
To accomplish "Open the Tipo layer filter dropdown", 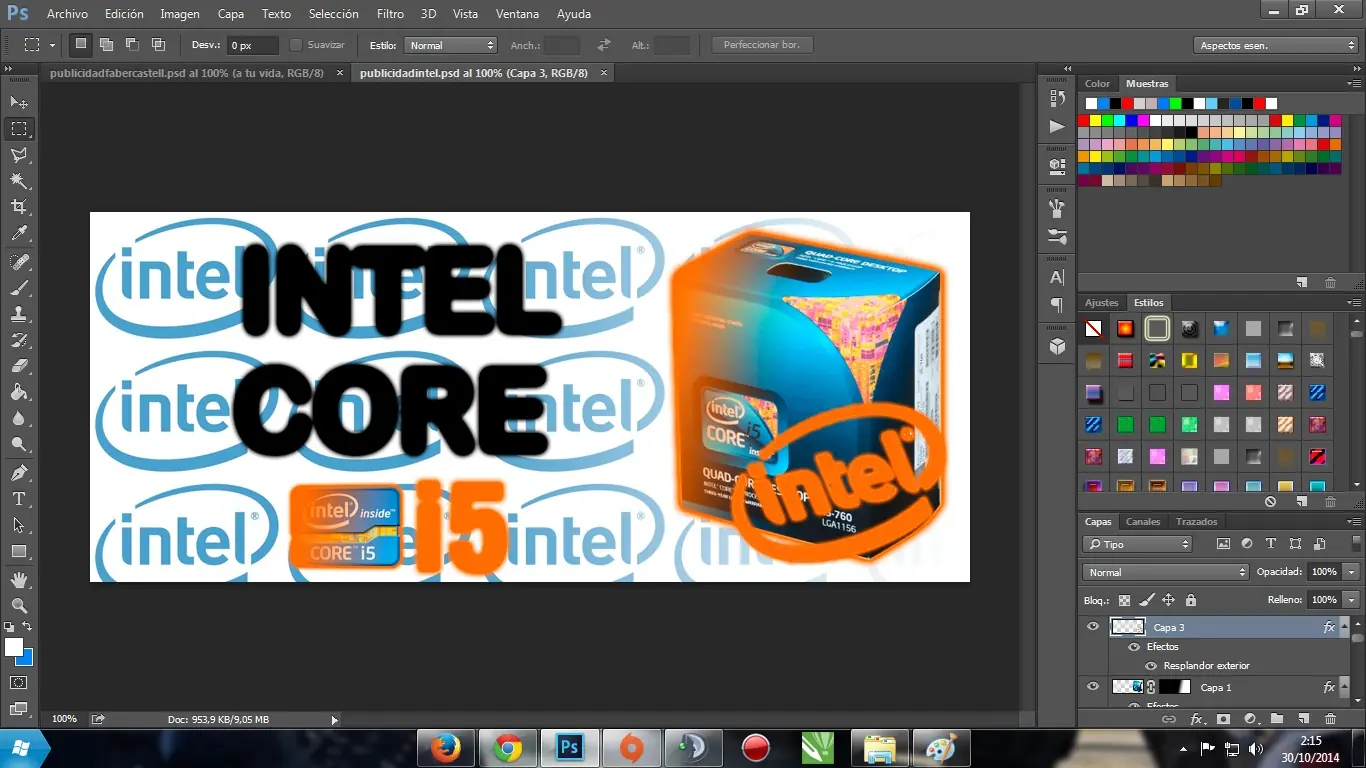I will click(1137, 544).
